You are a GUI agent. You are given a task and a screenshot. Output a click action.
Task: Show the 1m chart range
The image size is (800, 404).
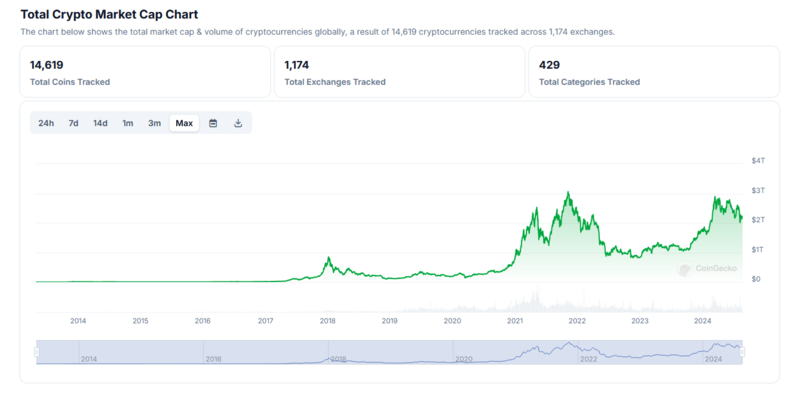tap(128, 123)
